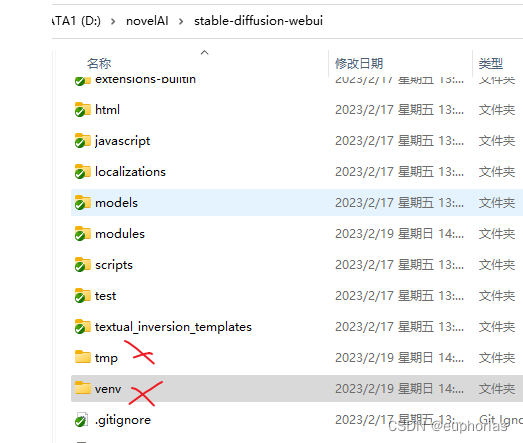
Task: Click the .gitignore file icon
Action: (82, 420)
